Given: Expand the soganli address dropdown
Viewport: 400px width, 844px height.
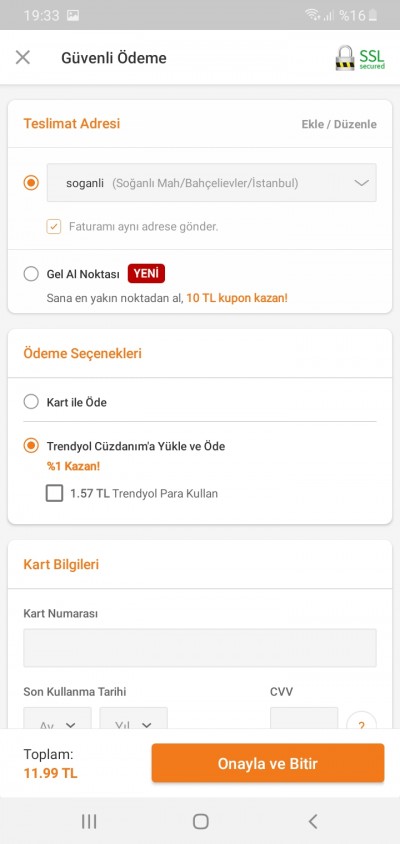Looking at the screenshot, I should [x=212, y=183].
